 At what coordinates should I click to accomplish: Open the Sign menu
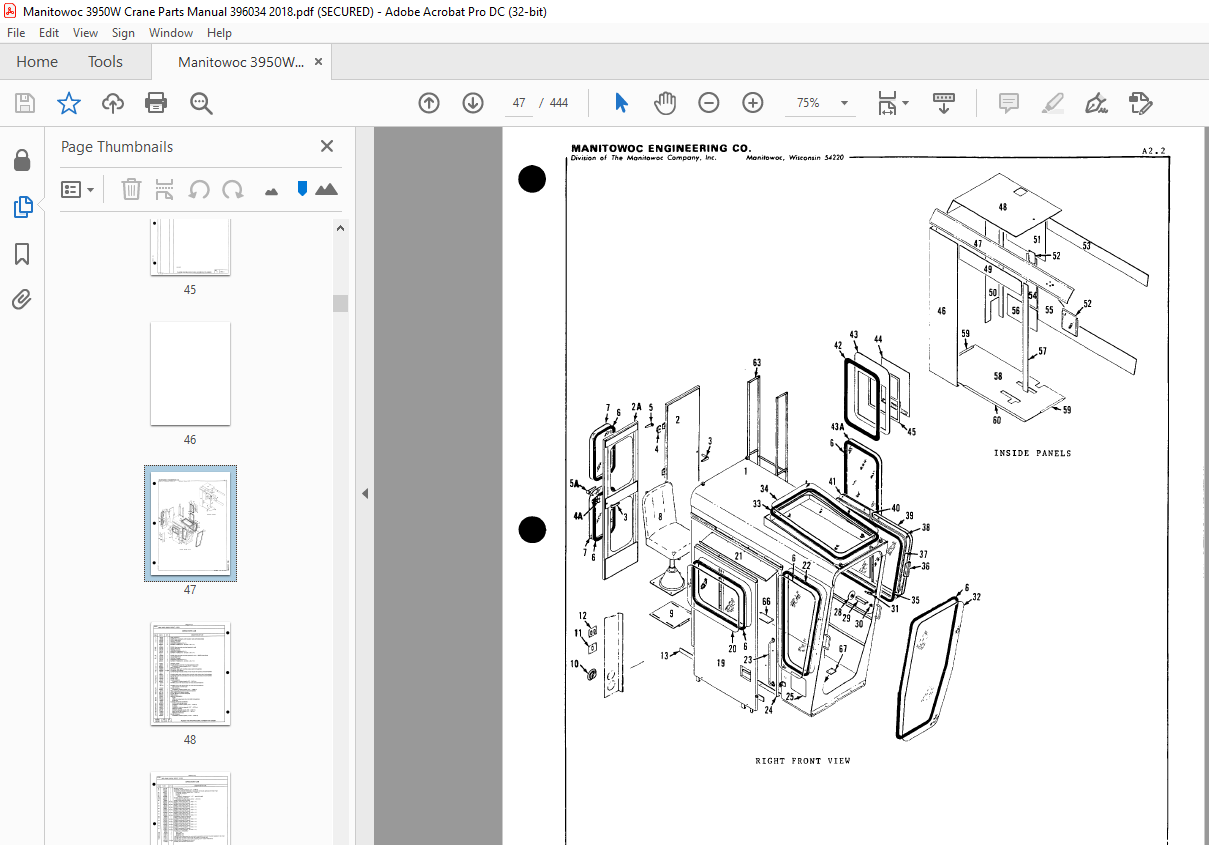[123, 33]
